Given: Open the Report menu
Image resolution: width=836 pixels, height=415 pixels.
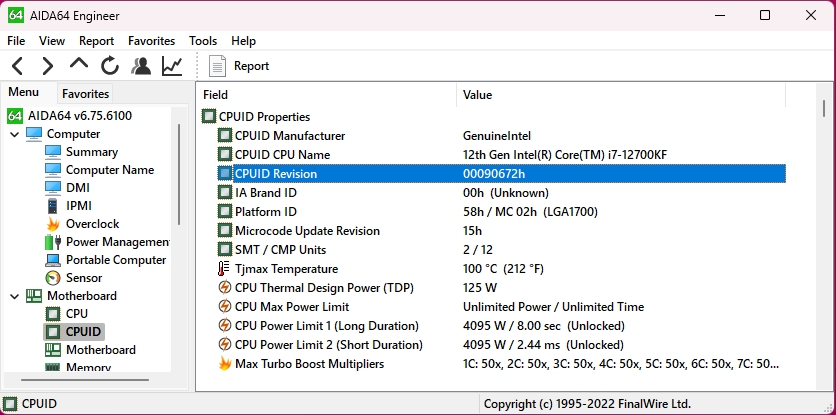Looking at the screenshot, I should tap(97, 41).
